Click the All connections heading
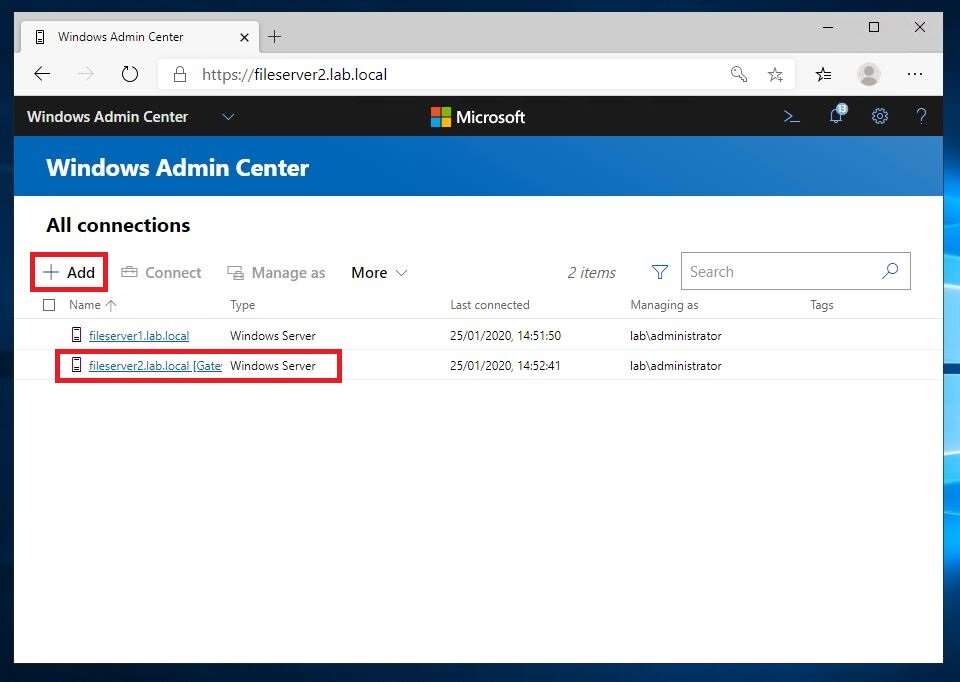 click(118, 225)
